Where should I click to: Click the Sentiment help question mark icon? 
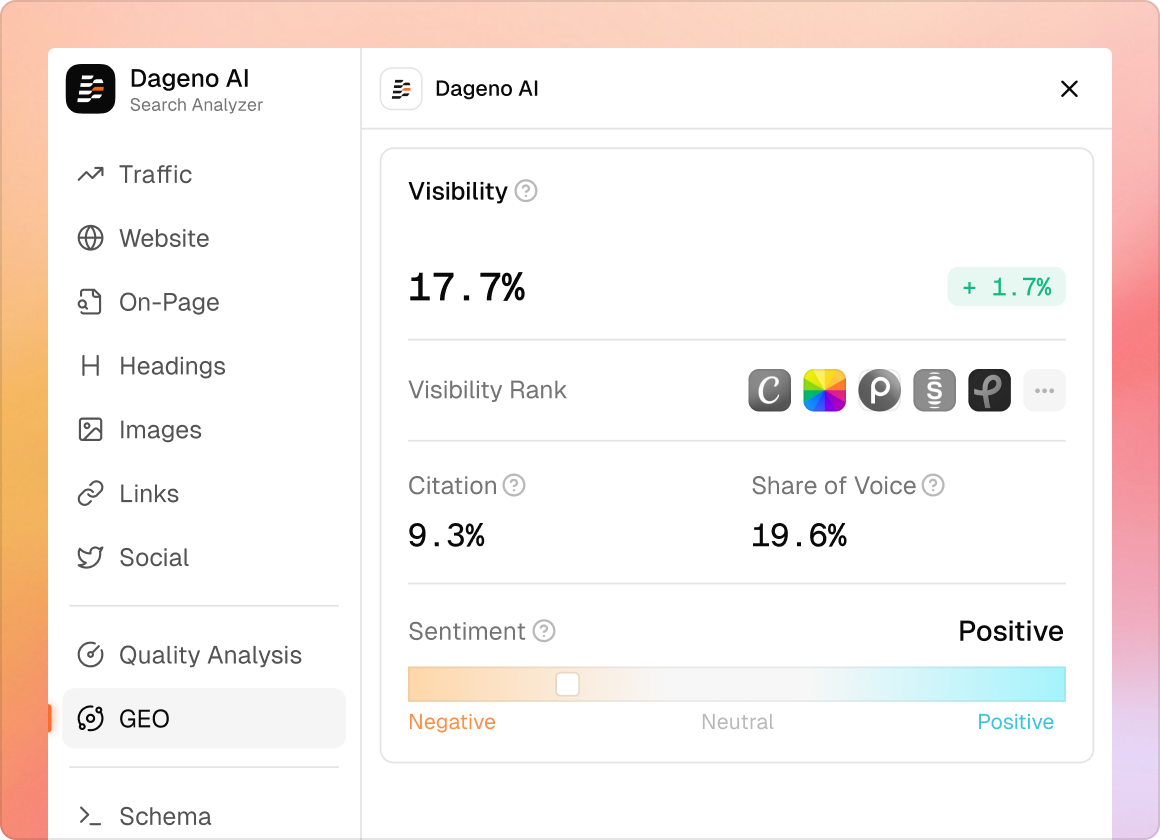pos(544,631)
